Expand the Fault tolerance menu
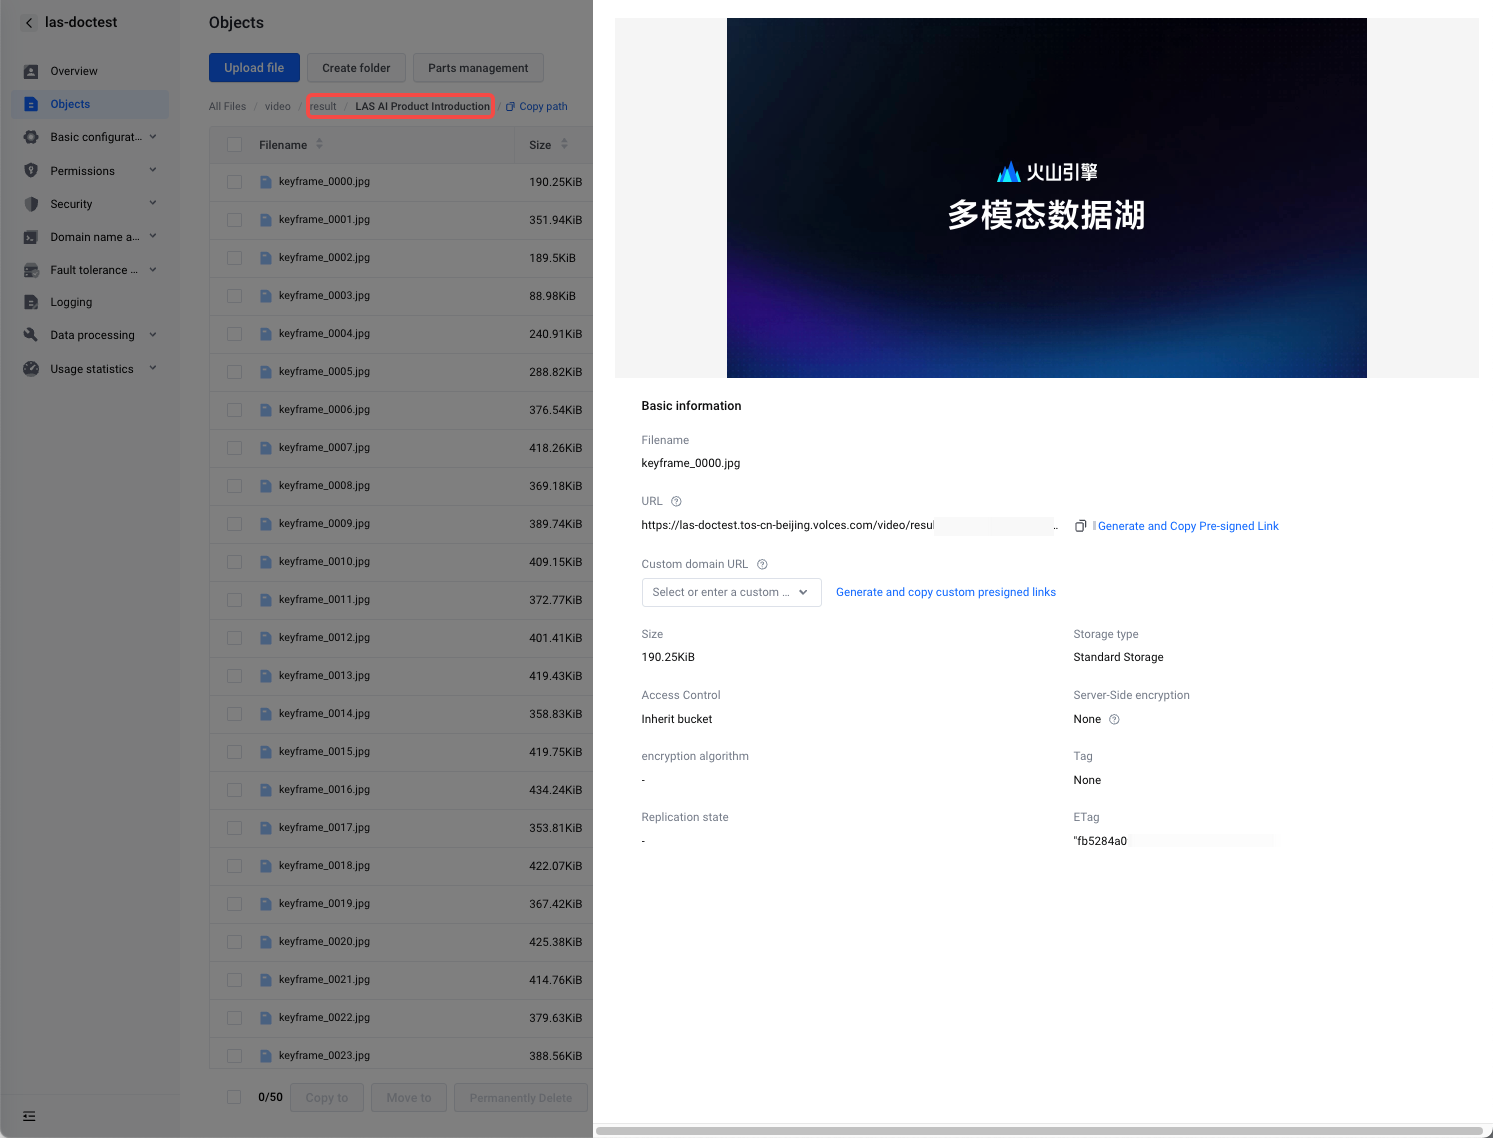1493x1138 pixels. tap(153, 269)
